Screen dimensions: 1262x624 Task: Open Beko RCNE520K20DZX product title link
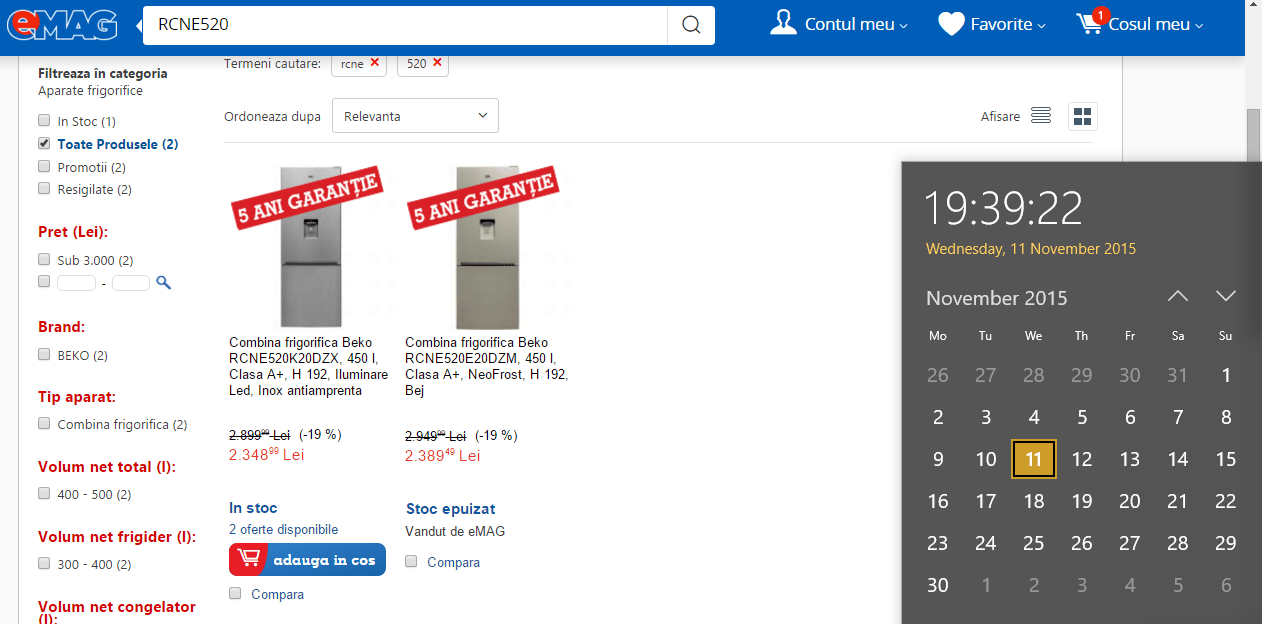[308, 366]
